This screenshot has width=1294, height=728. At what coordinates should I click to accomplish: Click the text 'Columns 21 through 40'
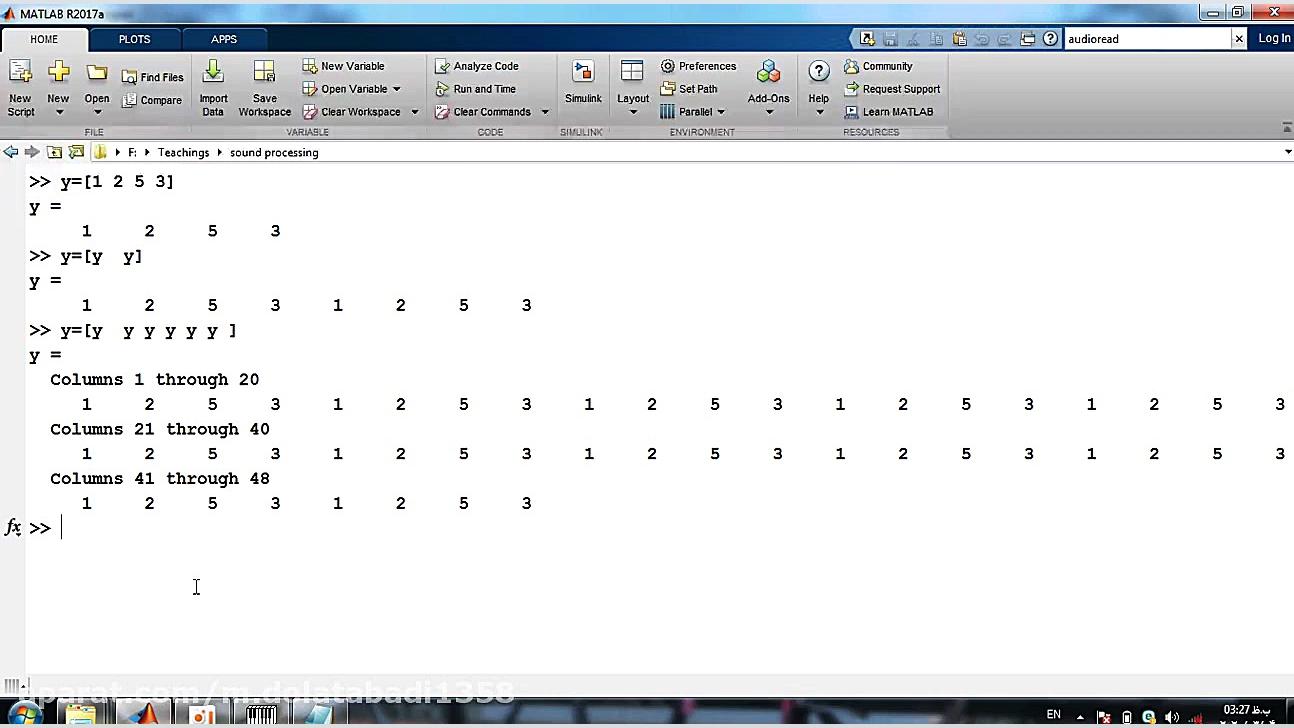pos(160,429)
